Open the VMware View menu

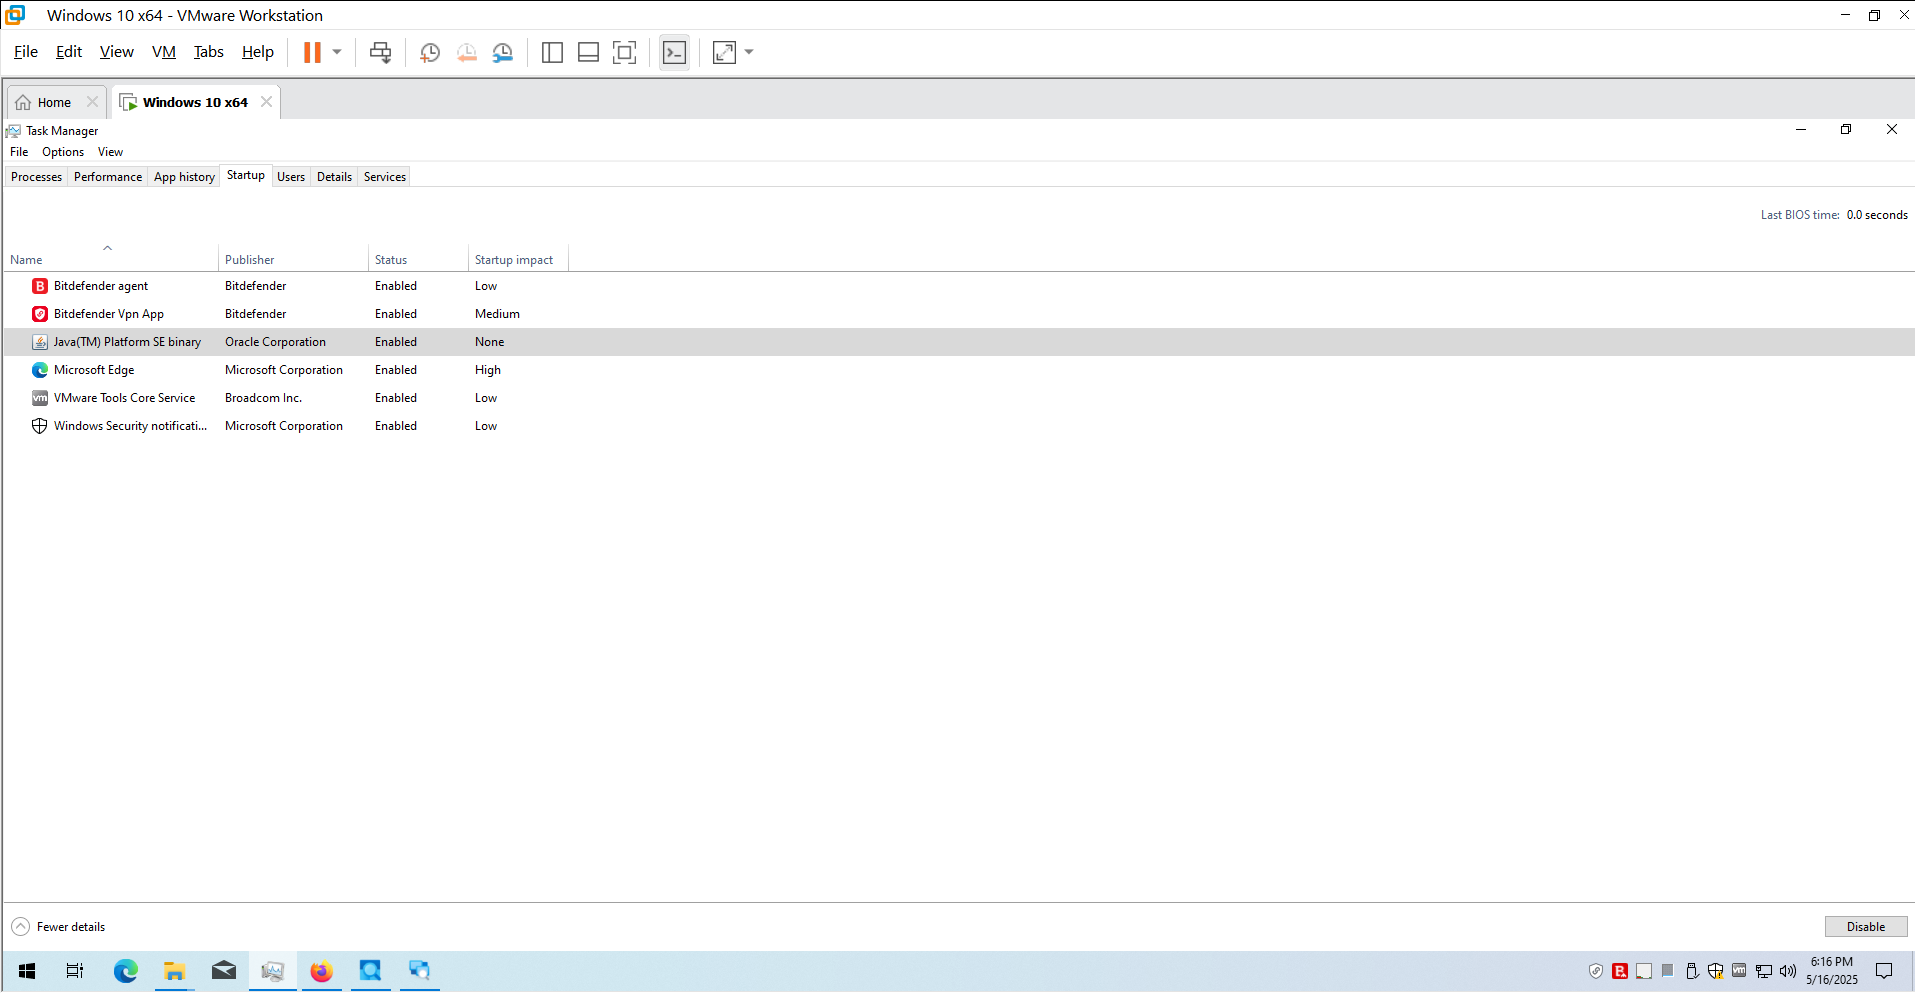tap(117, 52)
